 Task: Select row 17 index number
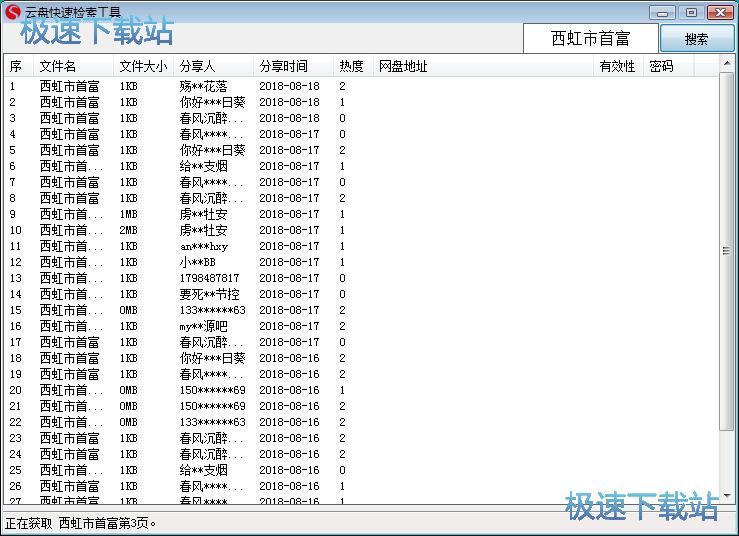(x=16, y=343)
